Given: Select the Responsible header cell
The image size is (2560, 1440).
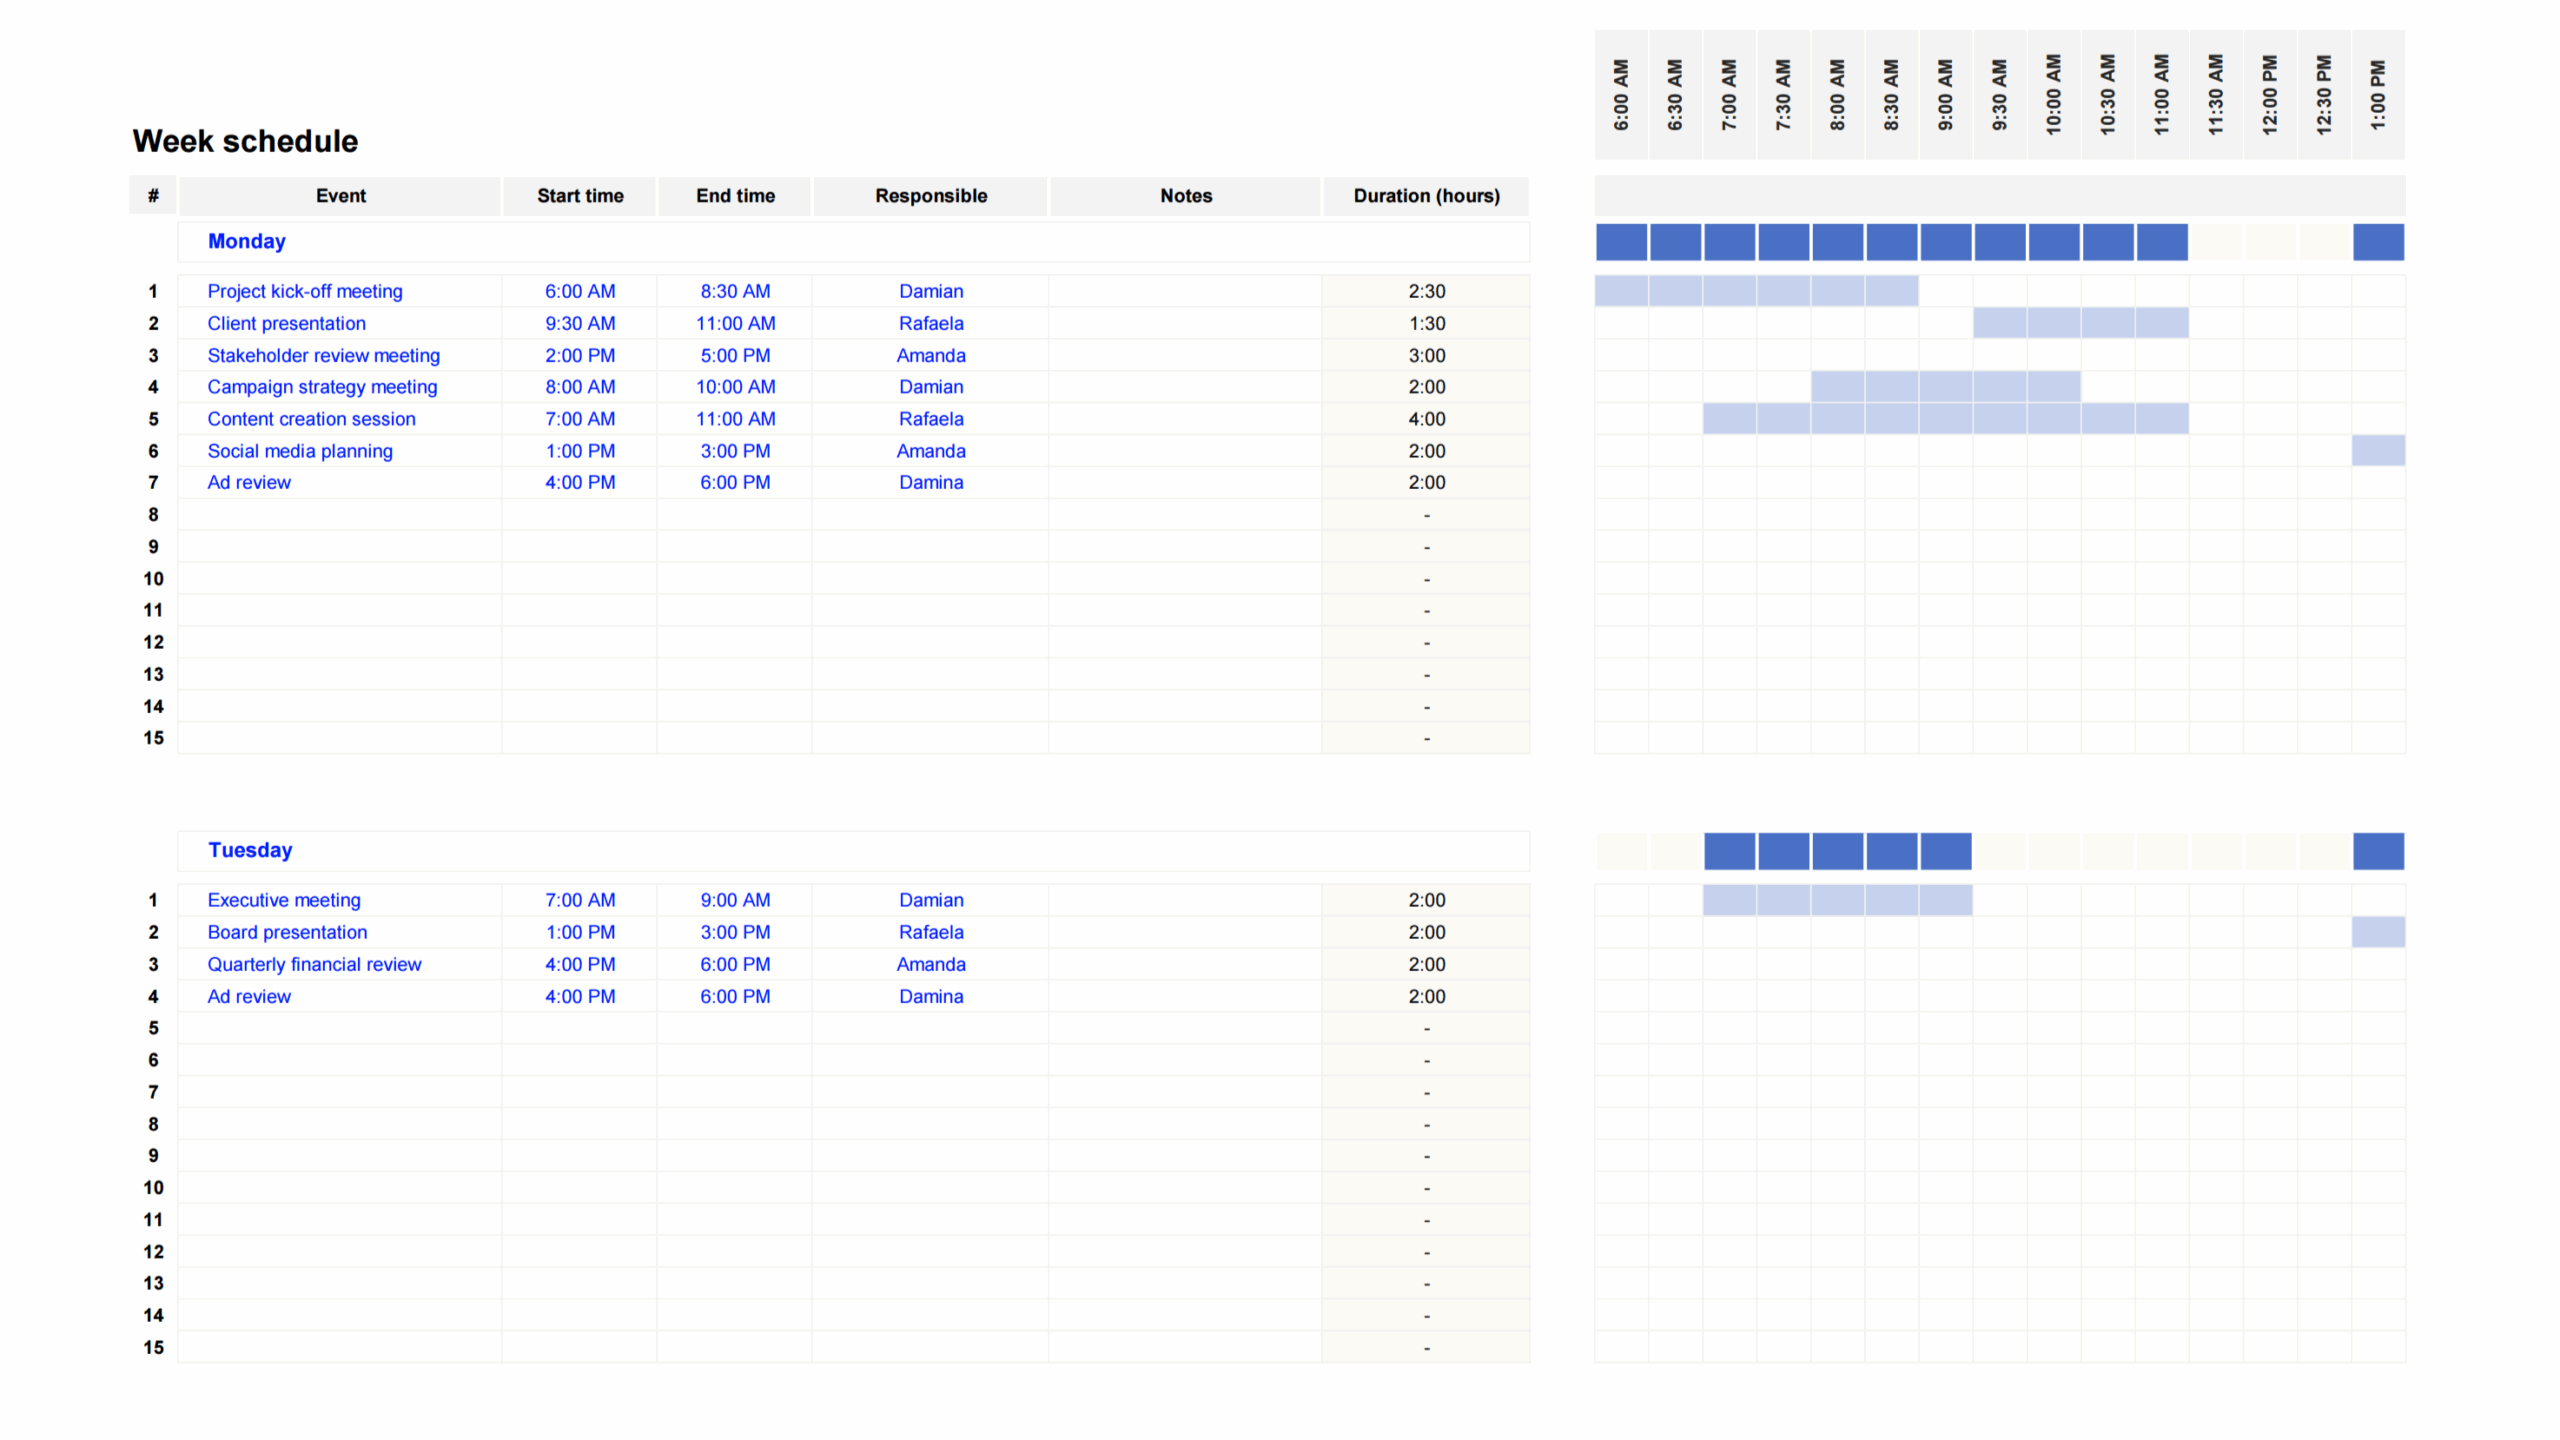Looking at the screenshot, I should coord(930,196).
